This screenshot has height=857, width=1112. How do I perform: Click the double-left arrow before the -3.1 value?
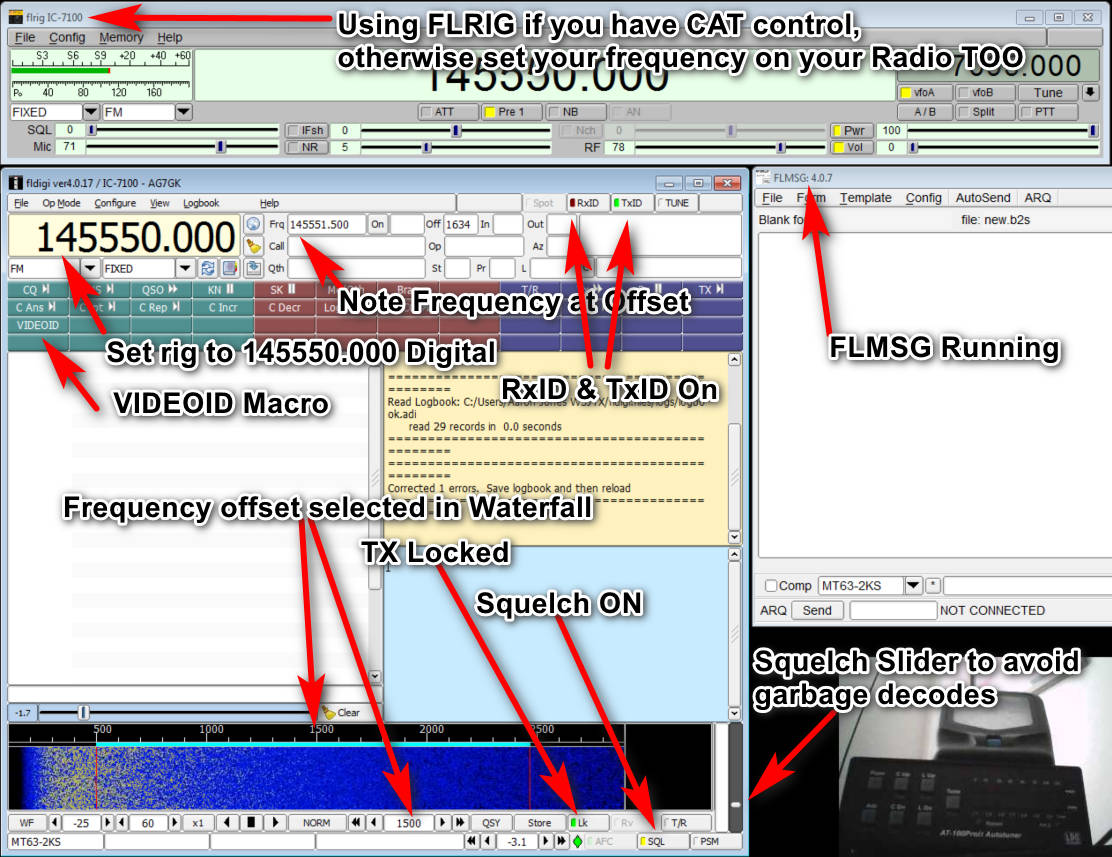pos(471,841)
